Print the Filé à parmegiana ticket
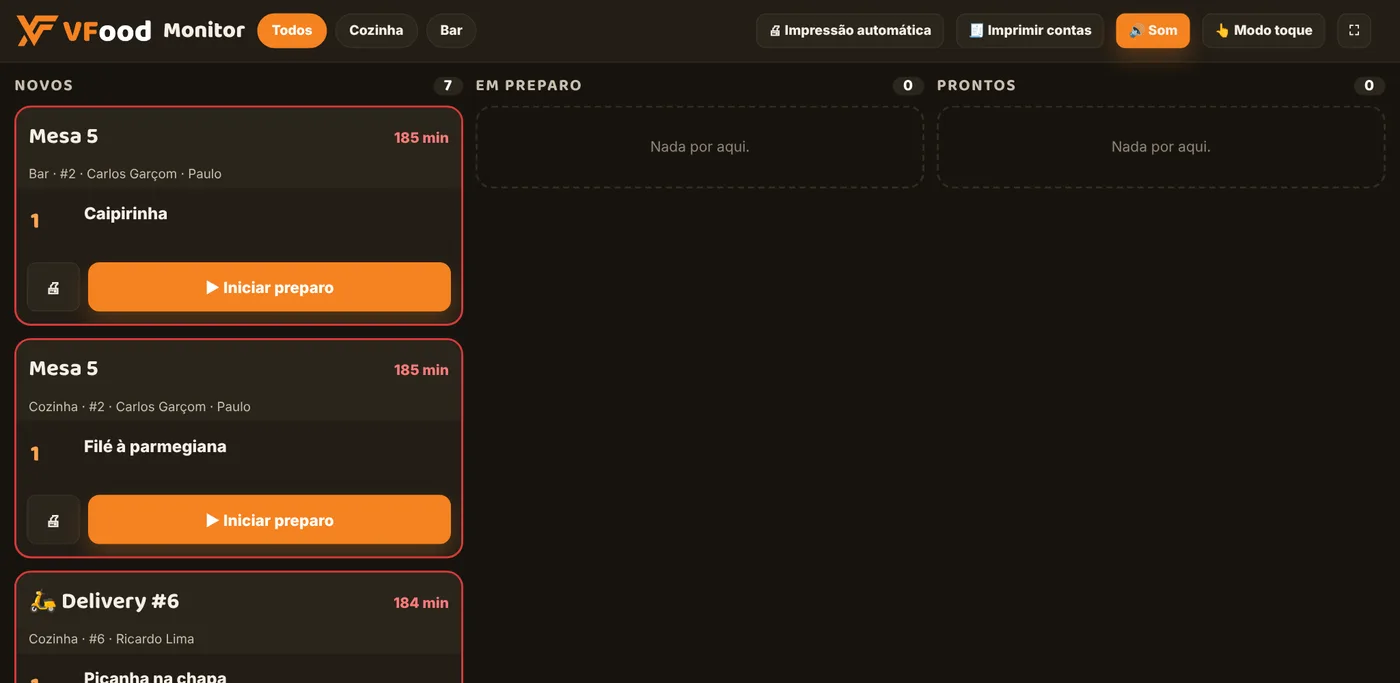The image size is (1400, 683). coord(53,520)
